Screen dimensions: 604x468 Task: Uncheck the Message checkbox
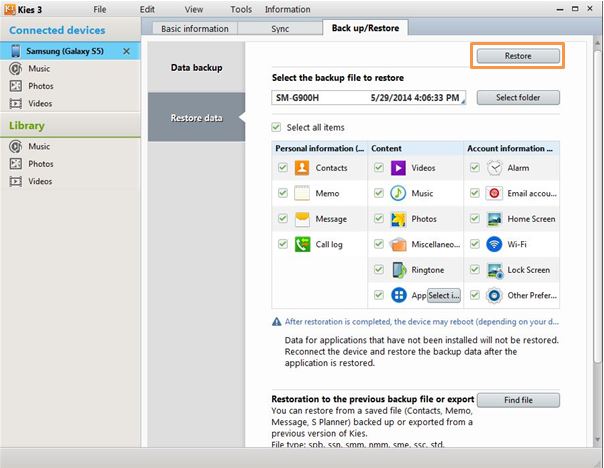[x=283, y=218]
